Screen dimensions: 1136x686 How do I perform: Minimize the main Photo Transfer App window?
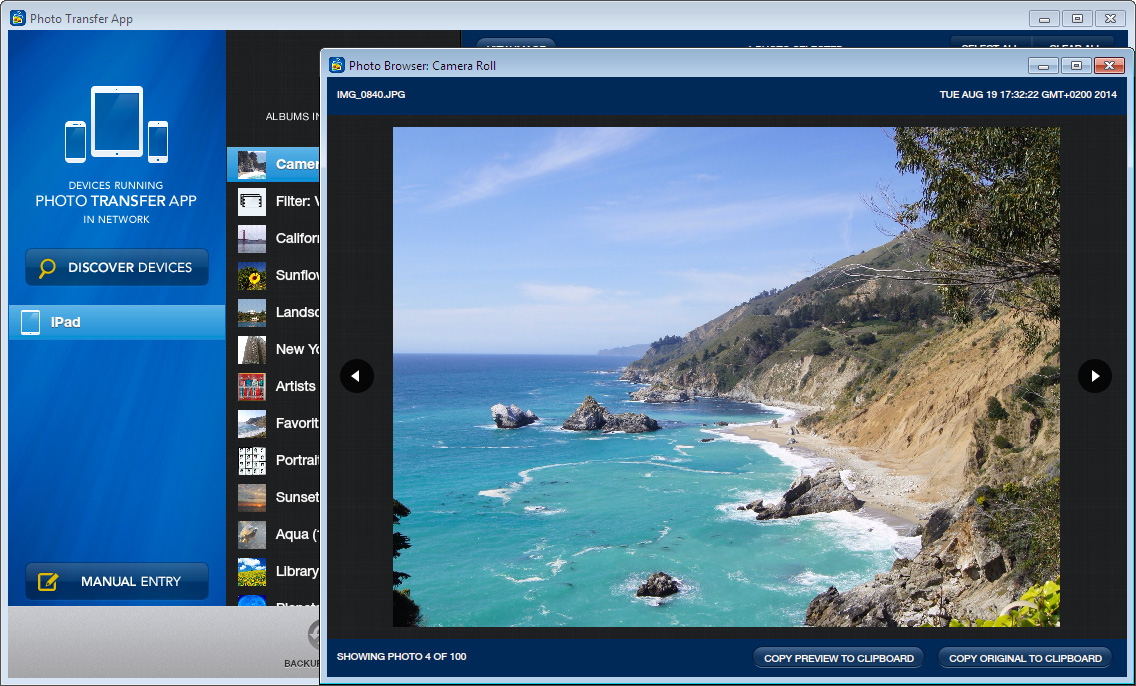1044,19
